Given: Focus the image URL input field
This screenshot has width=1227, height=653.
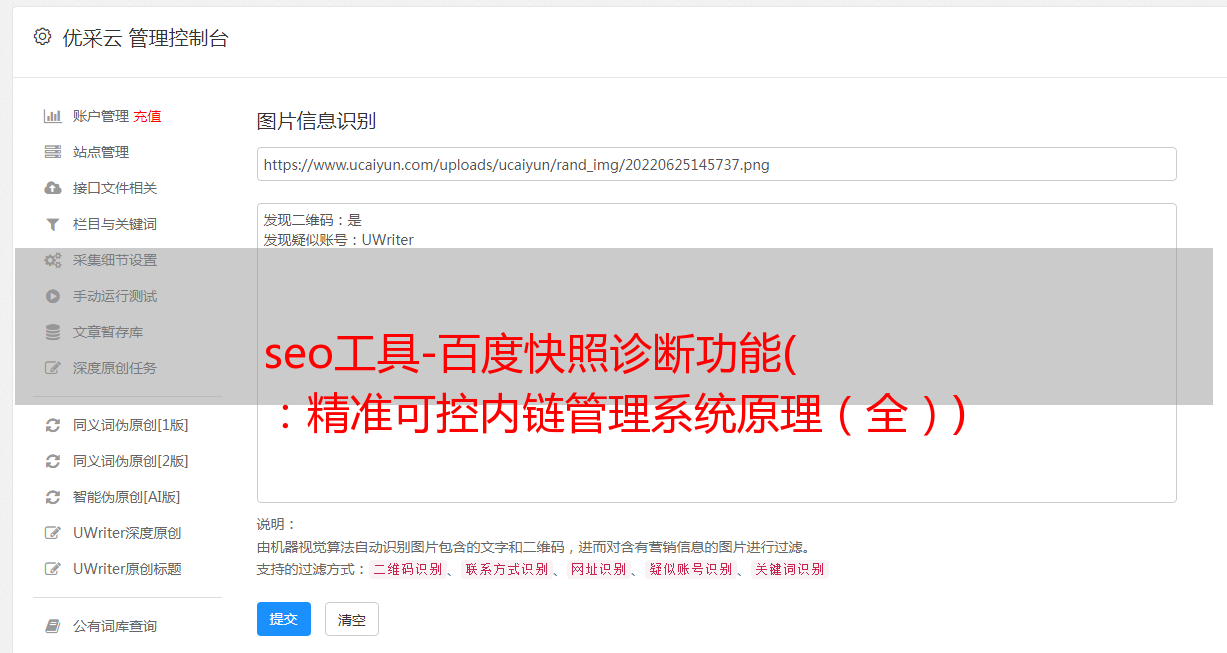Looking at the screenshot, I should click(x=716, y=164).
